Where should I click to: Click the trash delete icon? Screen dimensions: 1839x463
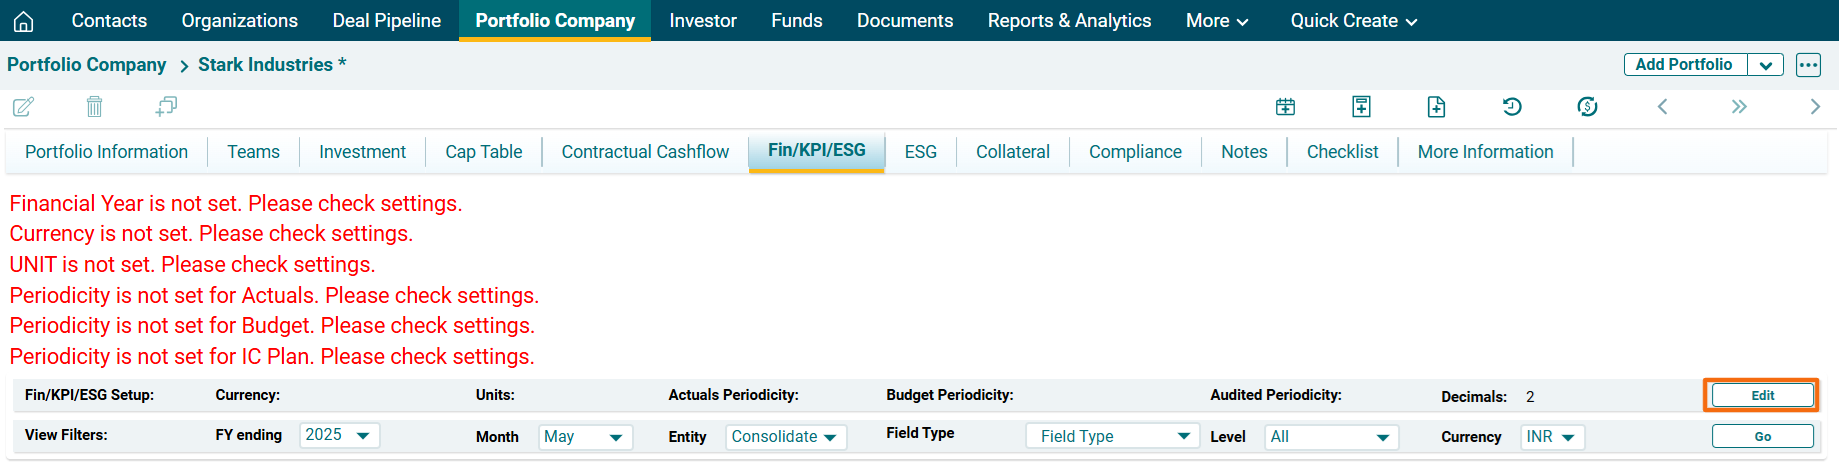tap(94, 107)
